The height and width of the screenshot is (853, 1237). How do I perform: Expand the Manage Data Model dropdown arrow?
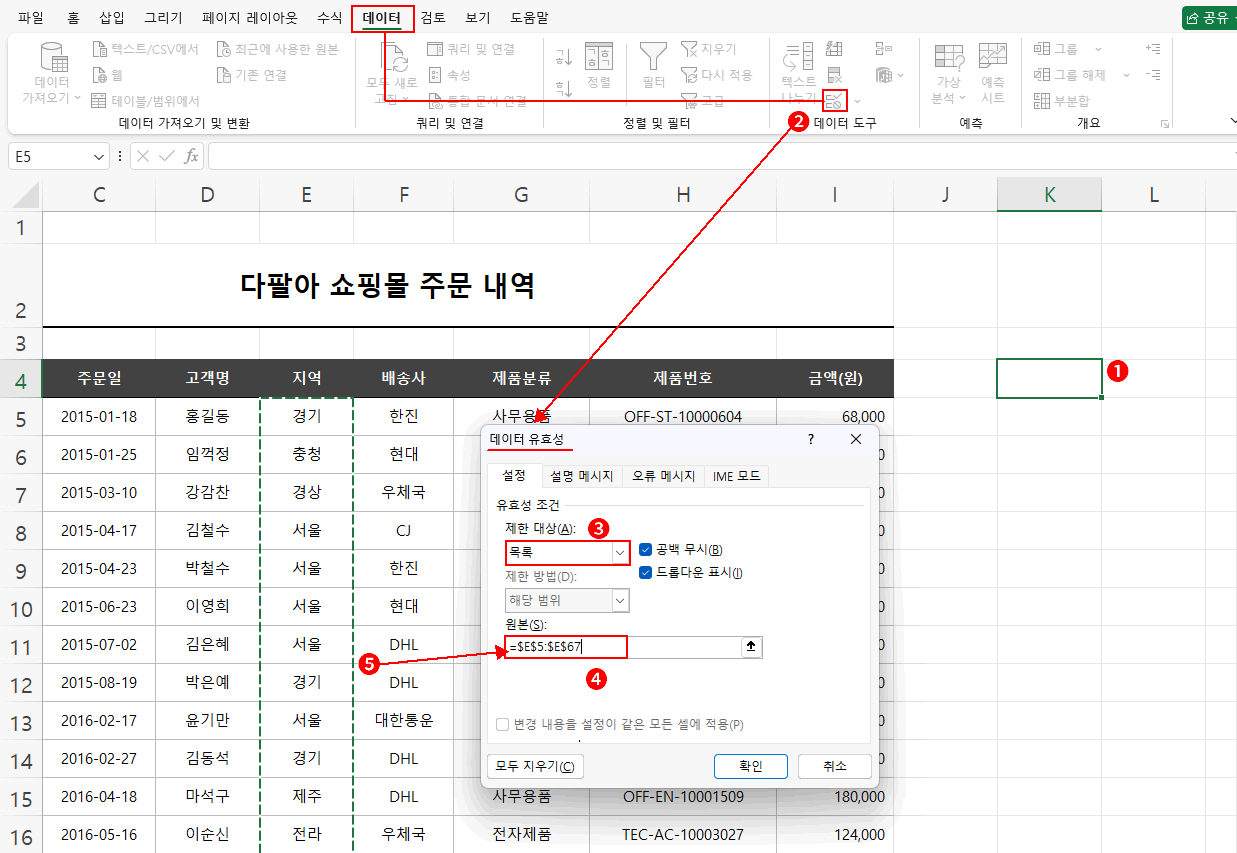tap(900, 75)
